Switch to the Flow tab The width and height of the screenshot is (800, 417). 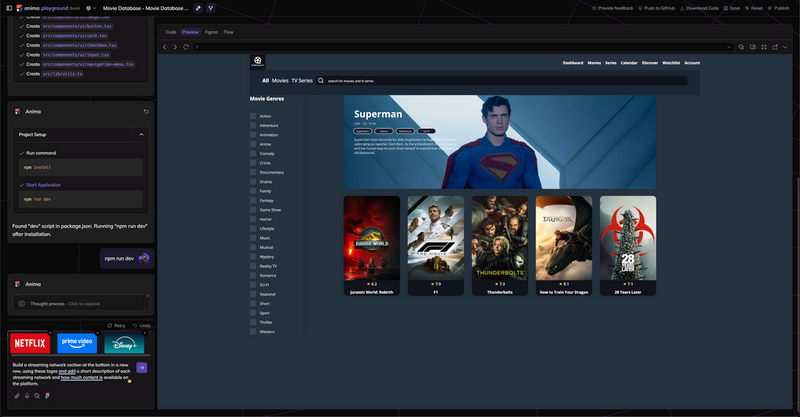[229, 32]
